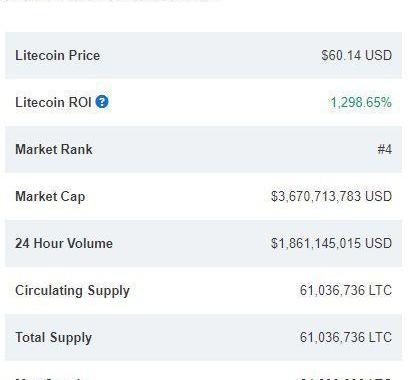Image resolution: width=413 pixels, height=380 pixels.
Task: Click the circulating supply 61,036,736 LTC value
Action: point(346,290)
